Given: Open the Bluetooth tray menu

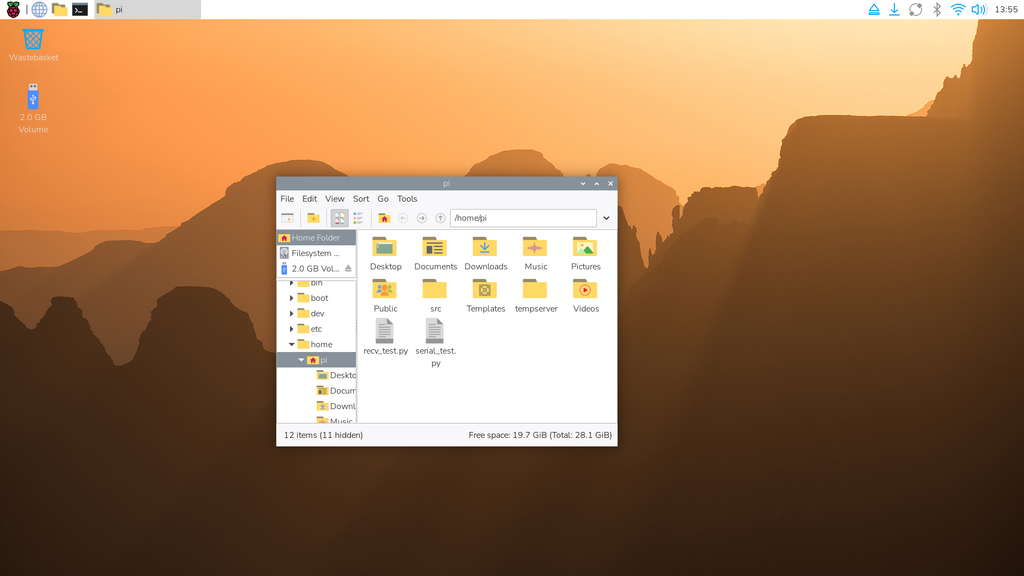Looking at the screenshot, I should [x=936, y=9].
